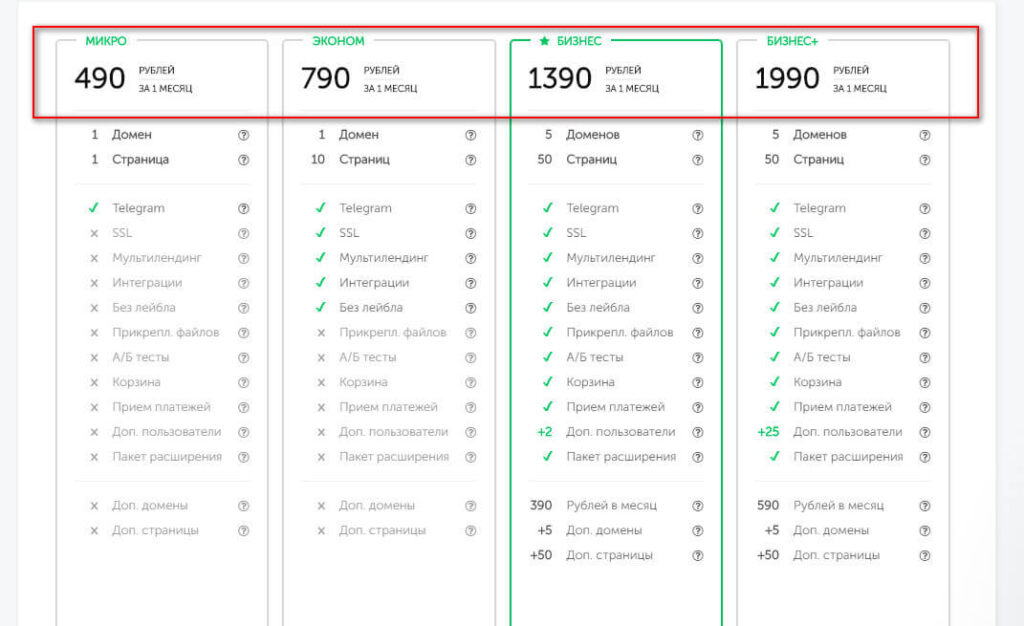Viewport: 1024px width, 626px height.
Task: Click the 490 рублей price in Микро
Action: pyautogui.click(x=100, y=78)
